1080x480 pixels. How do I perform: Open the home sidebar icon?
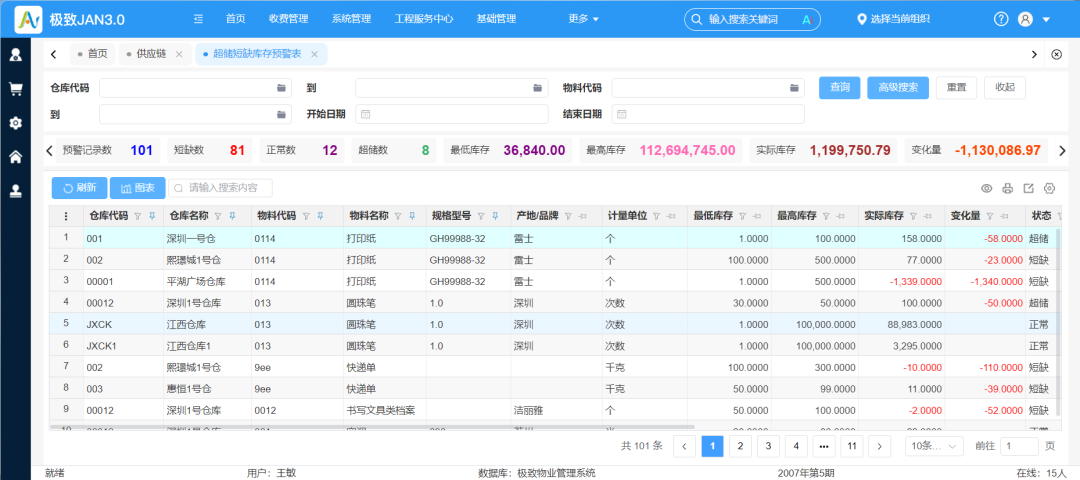(15, 157)
